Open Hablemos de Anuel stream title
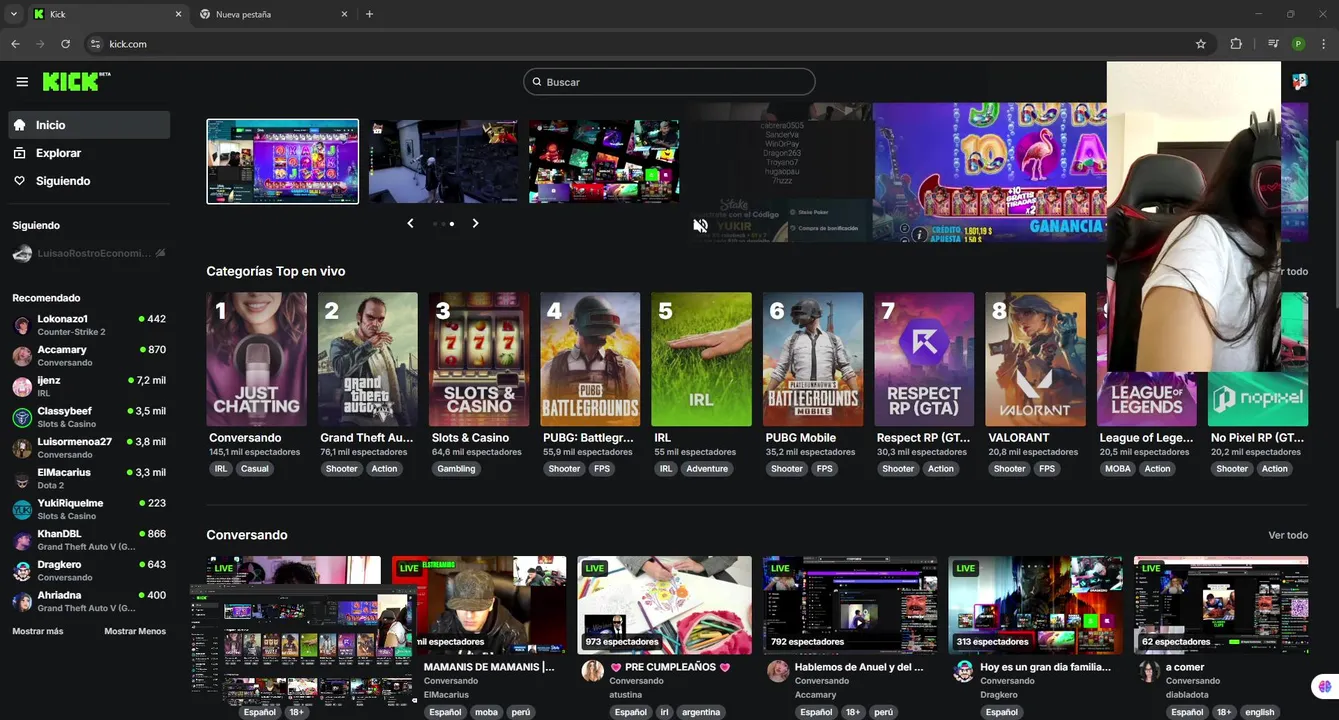 (x=859, y=667)
